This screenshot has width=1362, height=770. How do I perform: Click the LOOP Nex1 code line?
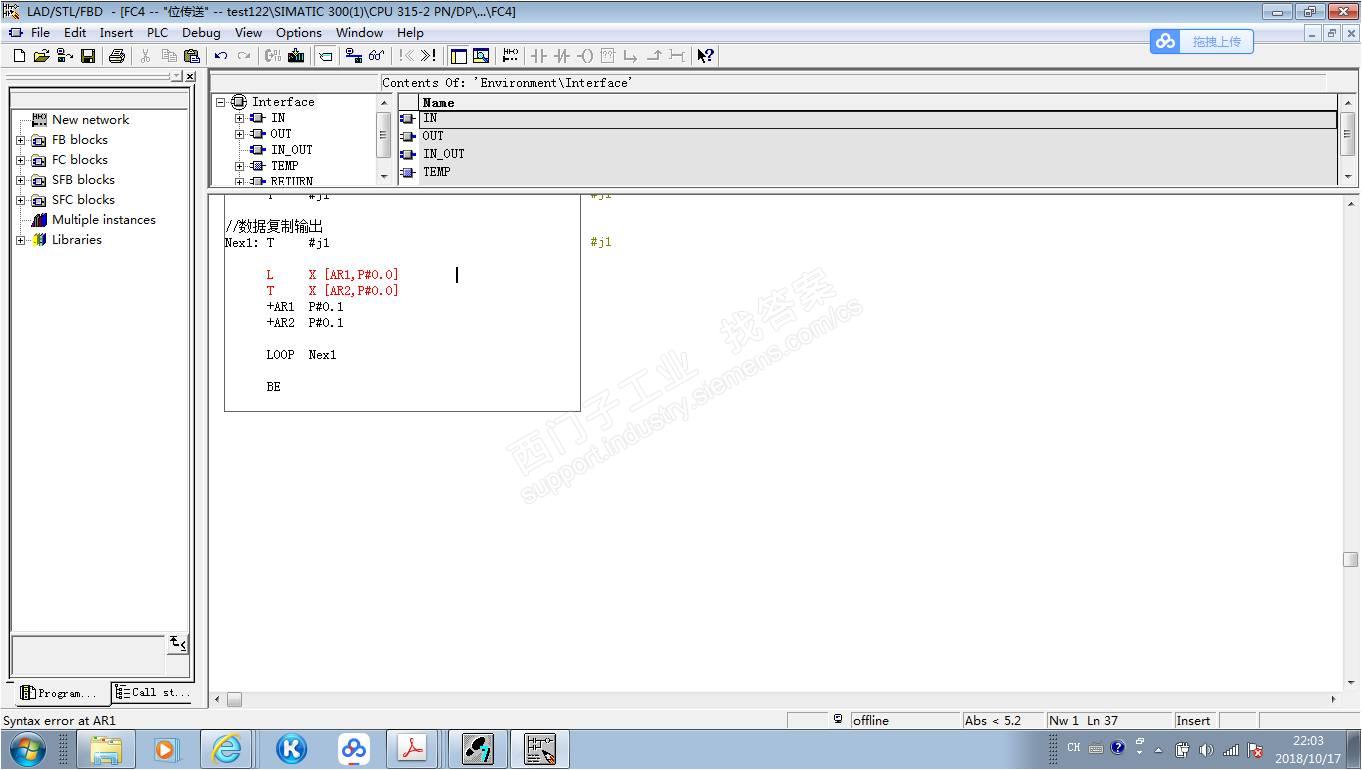[301, 355]
